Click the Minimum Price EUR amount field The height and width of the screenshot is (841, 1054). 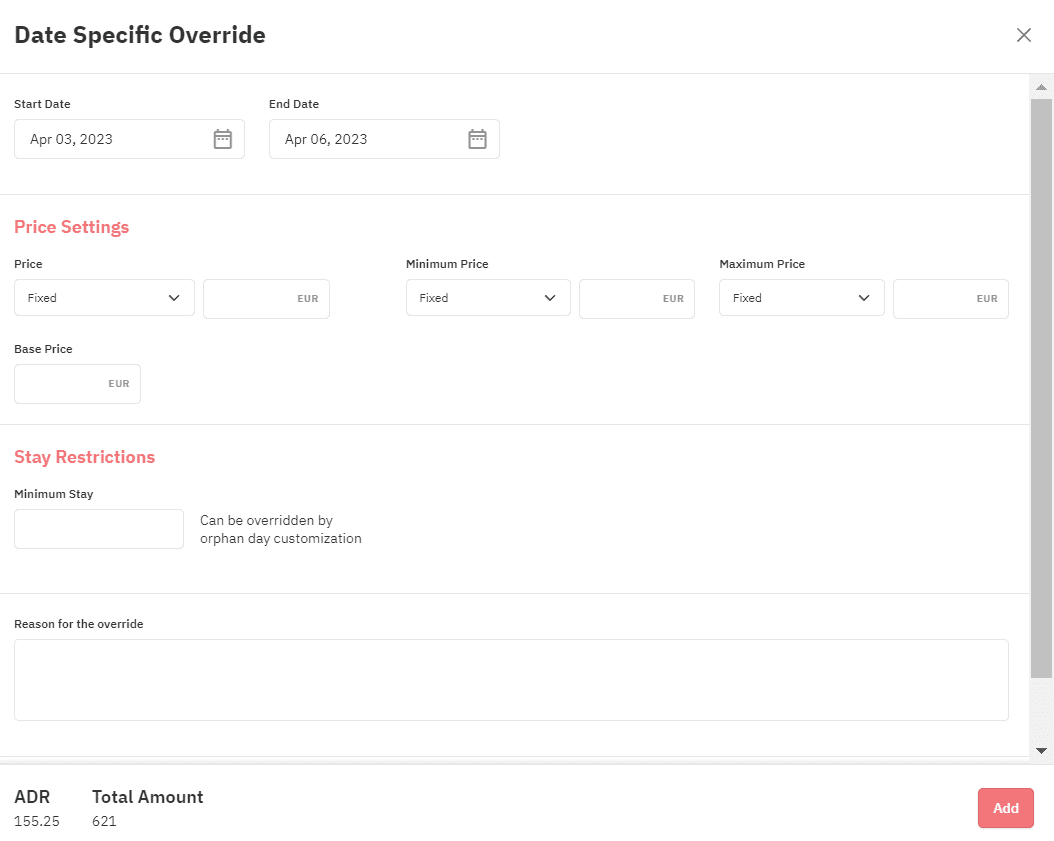pyautogui.click(x=637, y=298)
